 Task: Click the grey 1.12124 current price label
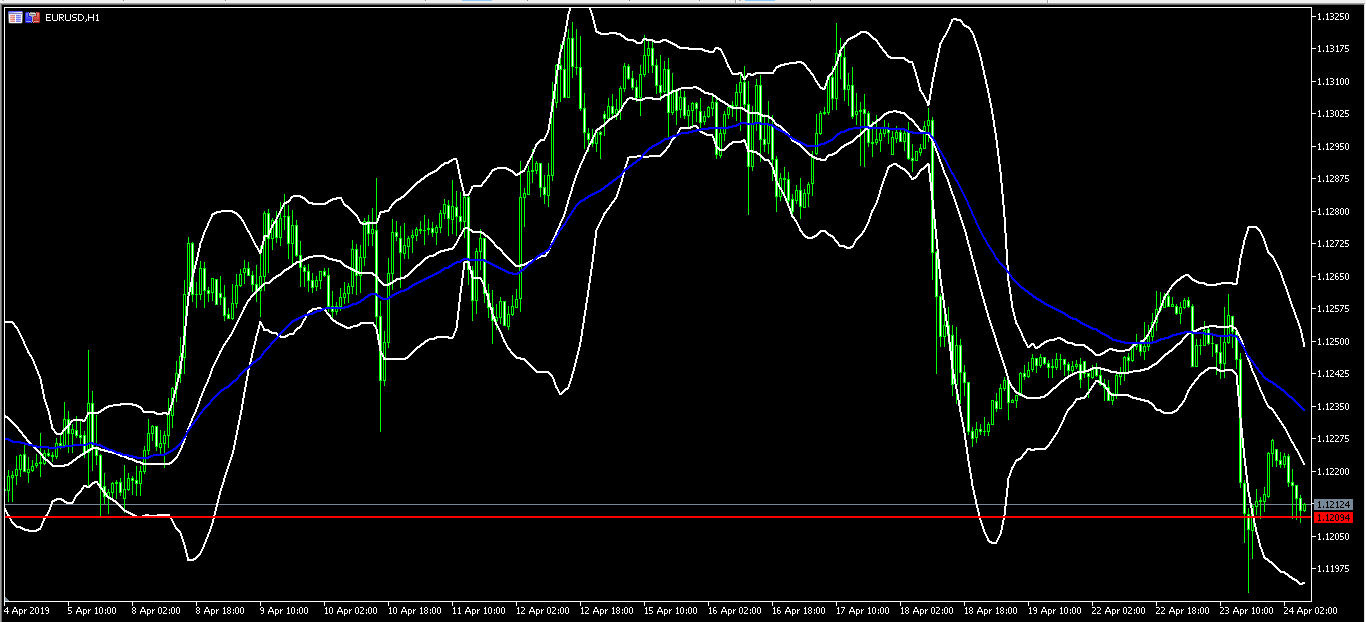pyautogui.click(x=1334, y=504)
